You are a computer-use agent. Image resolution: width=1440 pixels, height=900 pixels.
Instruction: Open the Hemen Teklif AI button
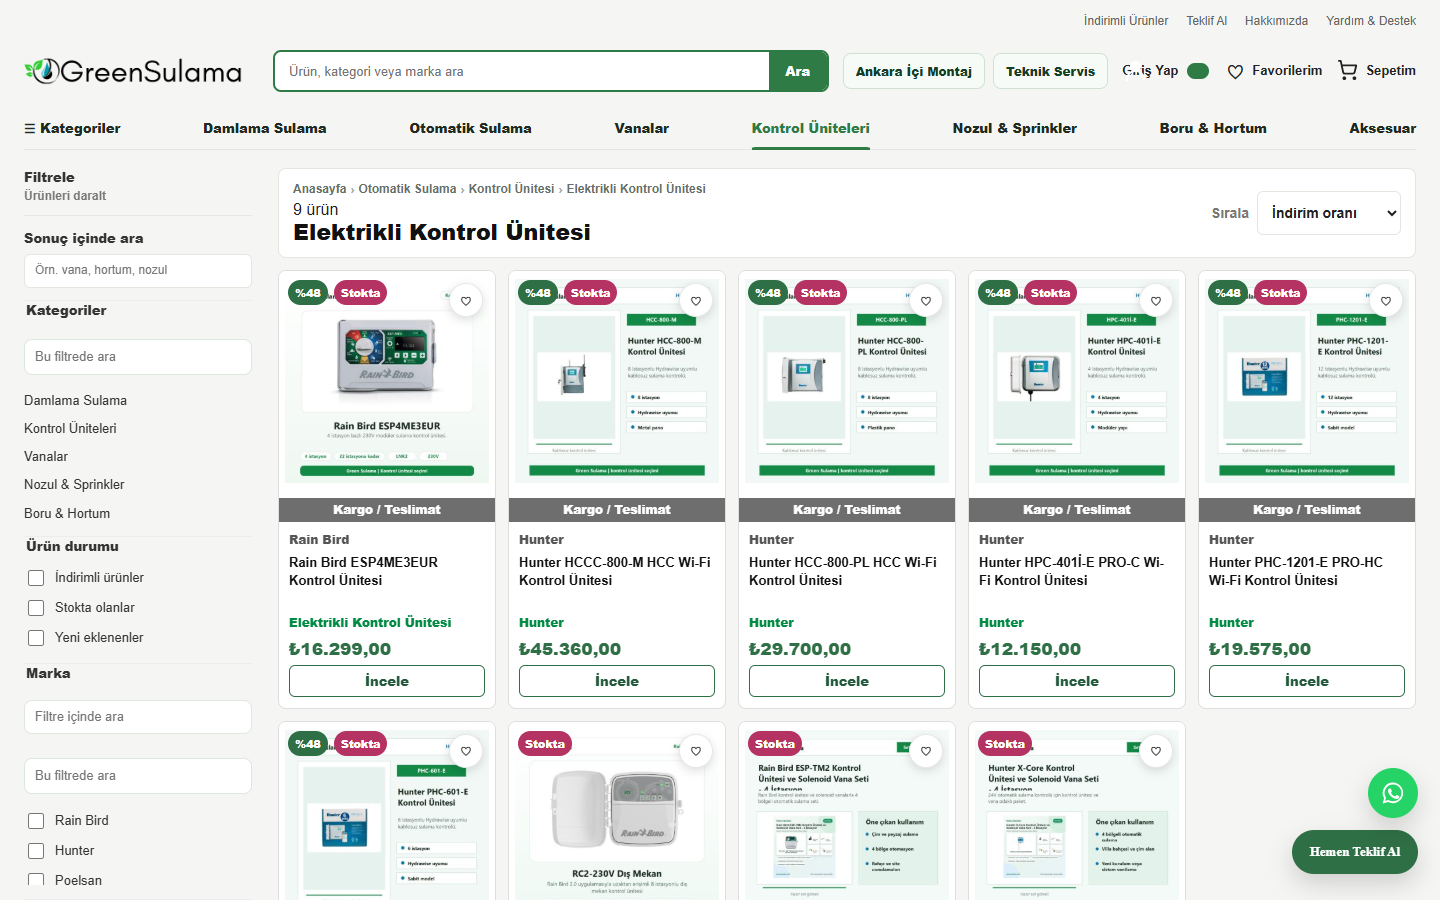point(1355,852)
